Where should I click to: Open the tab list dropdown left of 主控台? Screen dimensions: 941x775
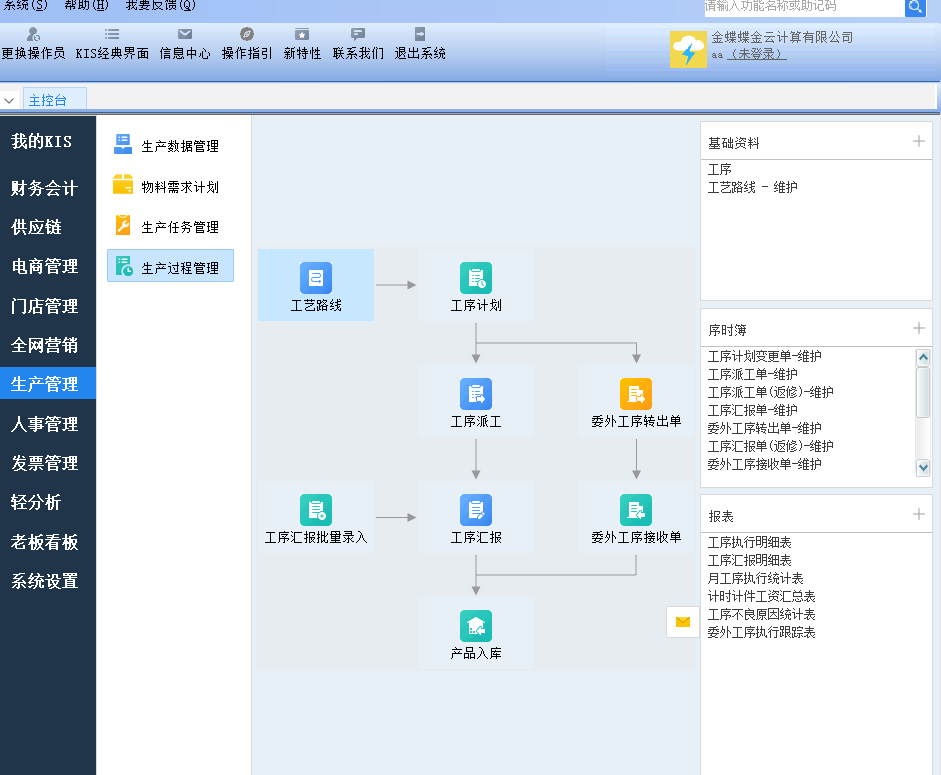click(x=10, y=99)
